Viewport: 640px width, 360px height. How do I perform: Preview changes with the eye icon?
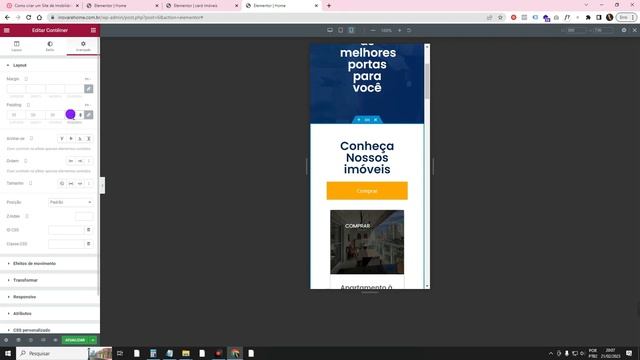pyautogui.click(x=55, y=340)
